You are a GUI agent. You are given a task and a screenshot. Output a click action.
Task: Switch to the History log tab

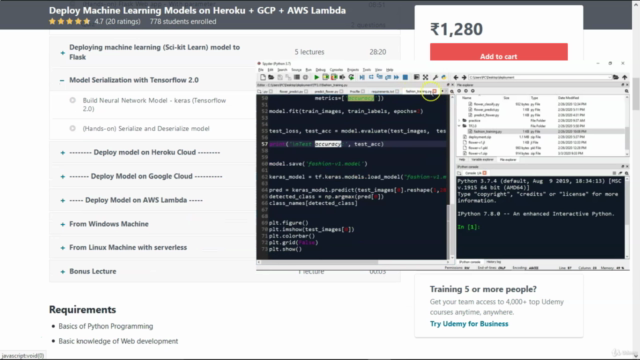pyautogui.click(x=493, y=262)
